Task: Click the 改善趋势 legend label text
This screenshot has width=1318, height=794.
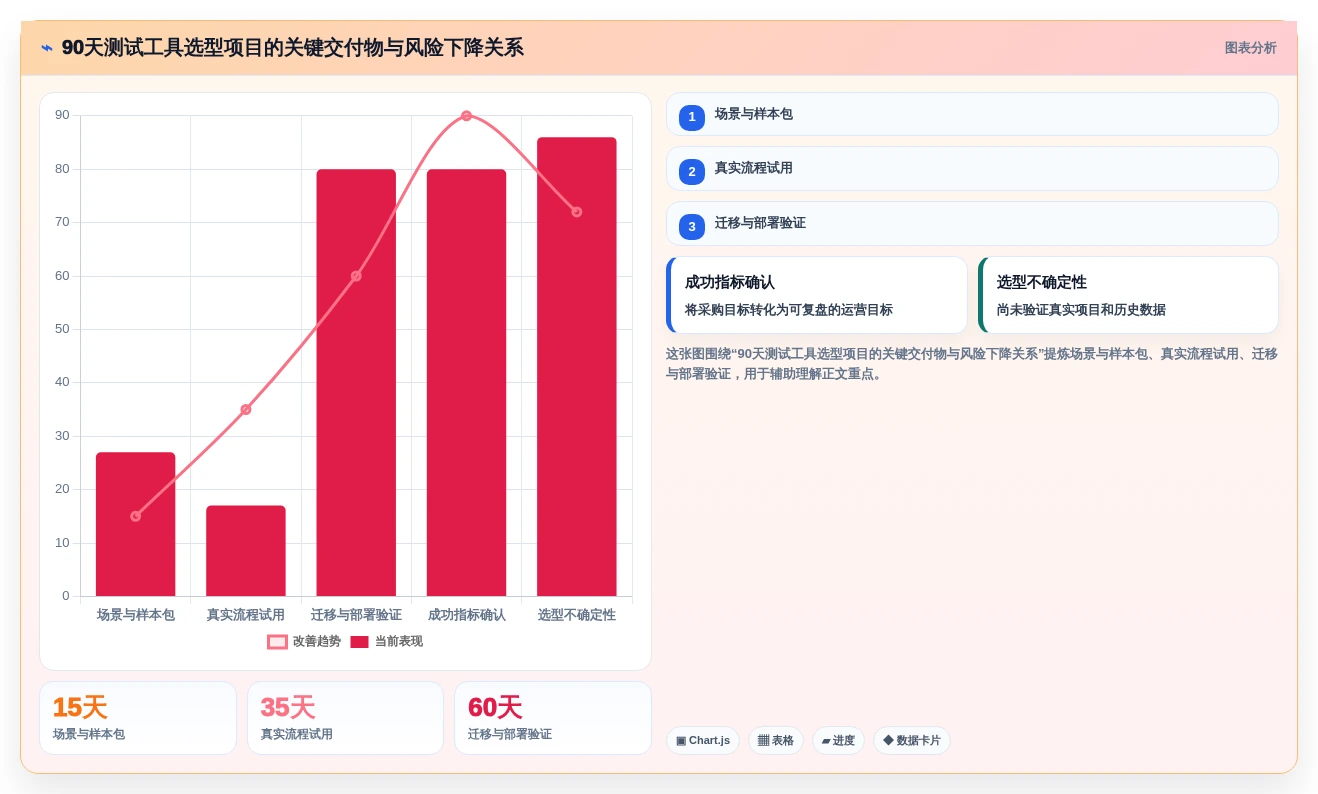Action: coord(316,642)
